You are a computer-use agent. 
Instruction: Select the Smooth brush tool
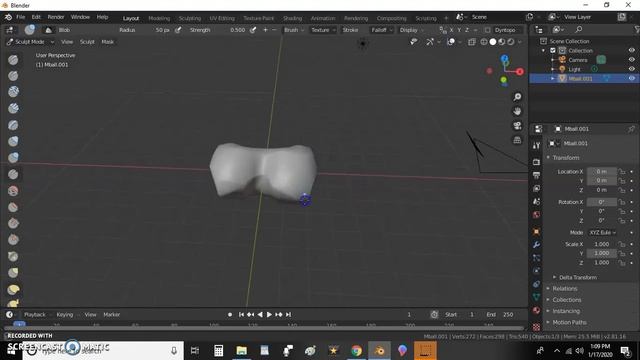[13, 191]
